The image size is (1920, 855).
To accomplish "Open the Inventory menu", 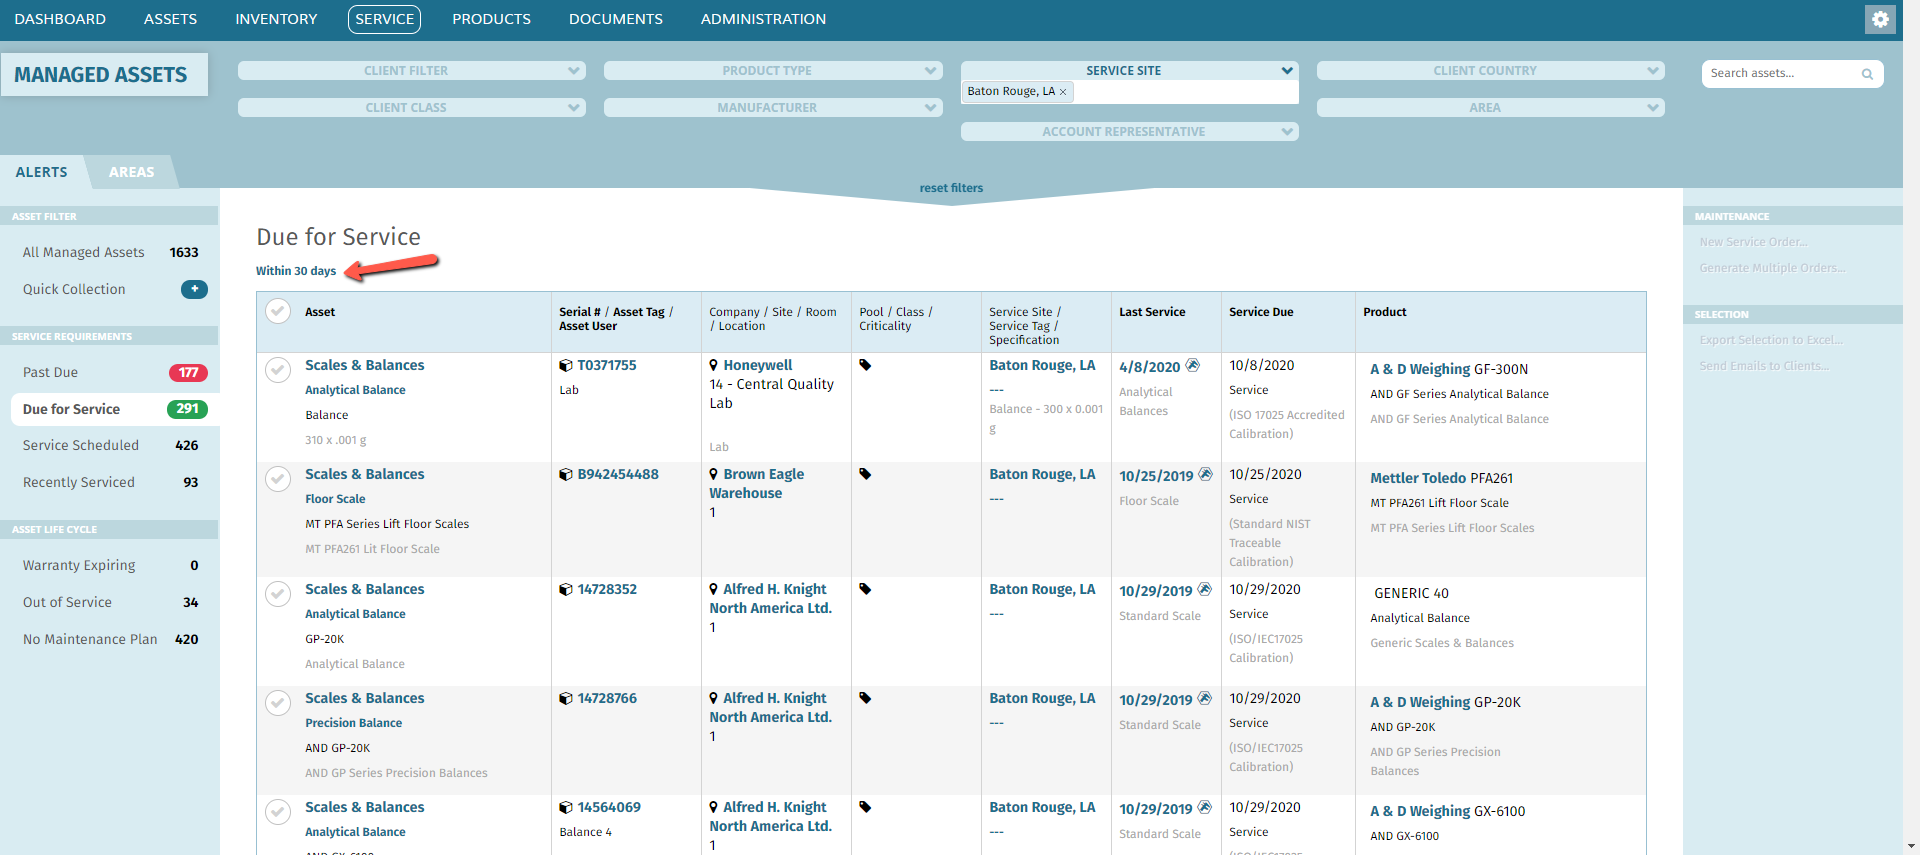I will coord(276,19).
